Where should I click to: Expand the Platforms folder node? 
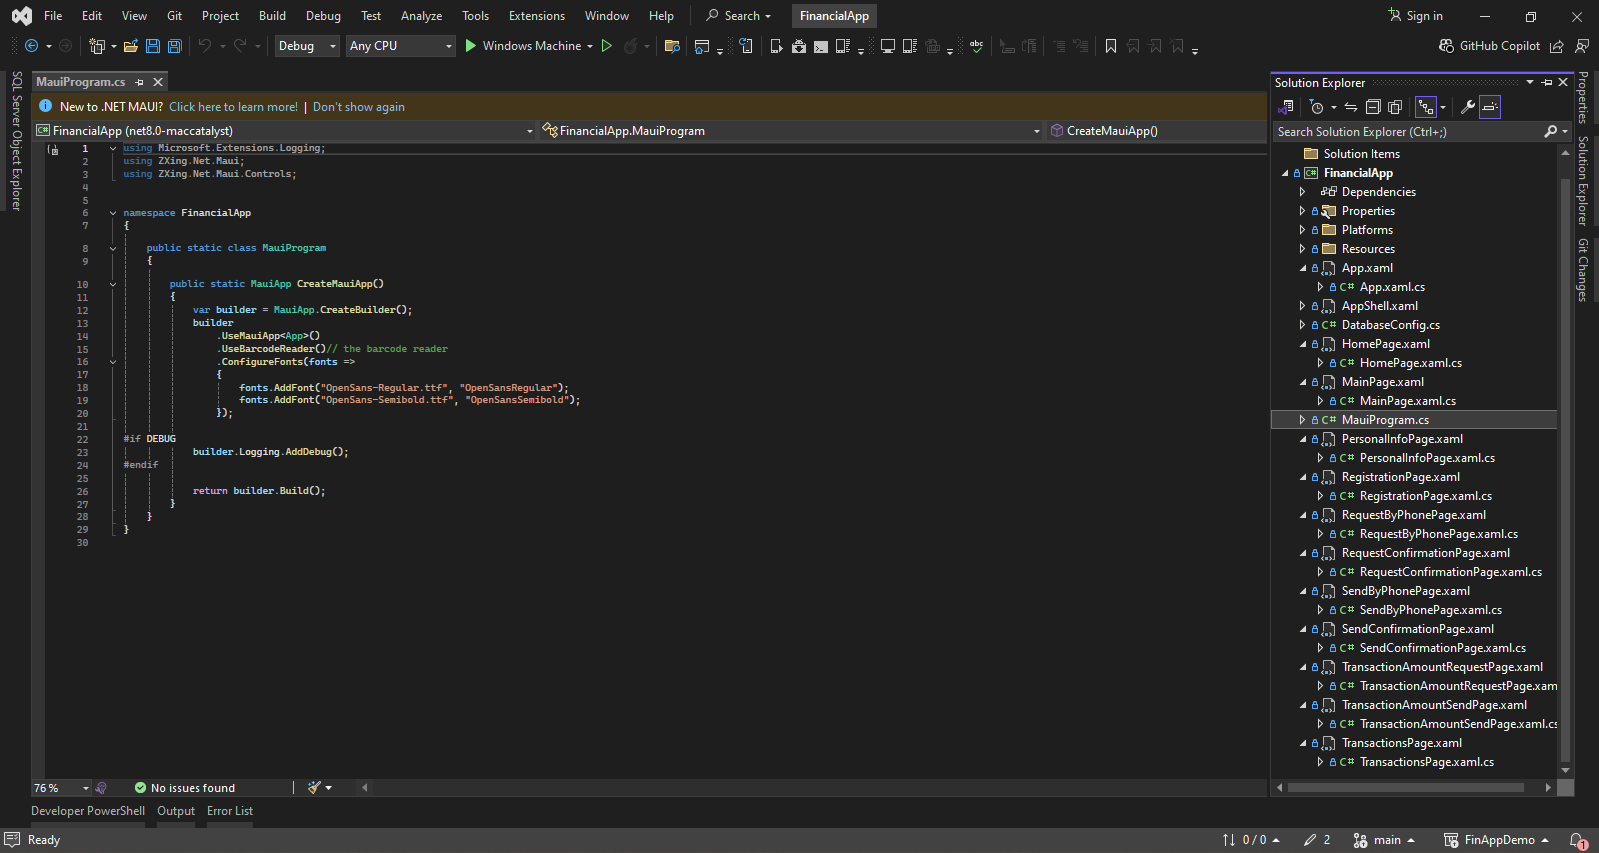[x=1302, y=230]
